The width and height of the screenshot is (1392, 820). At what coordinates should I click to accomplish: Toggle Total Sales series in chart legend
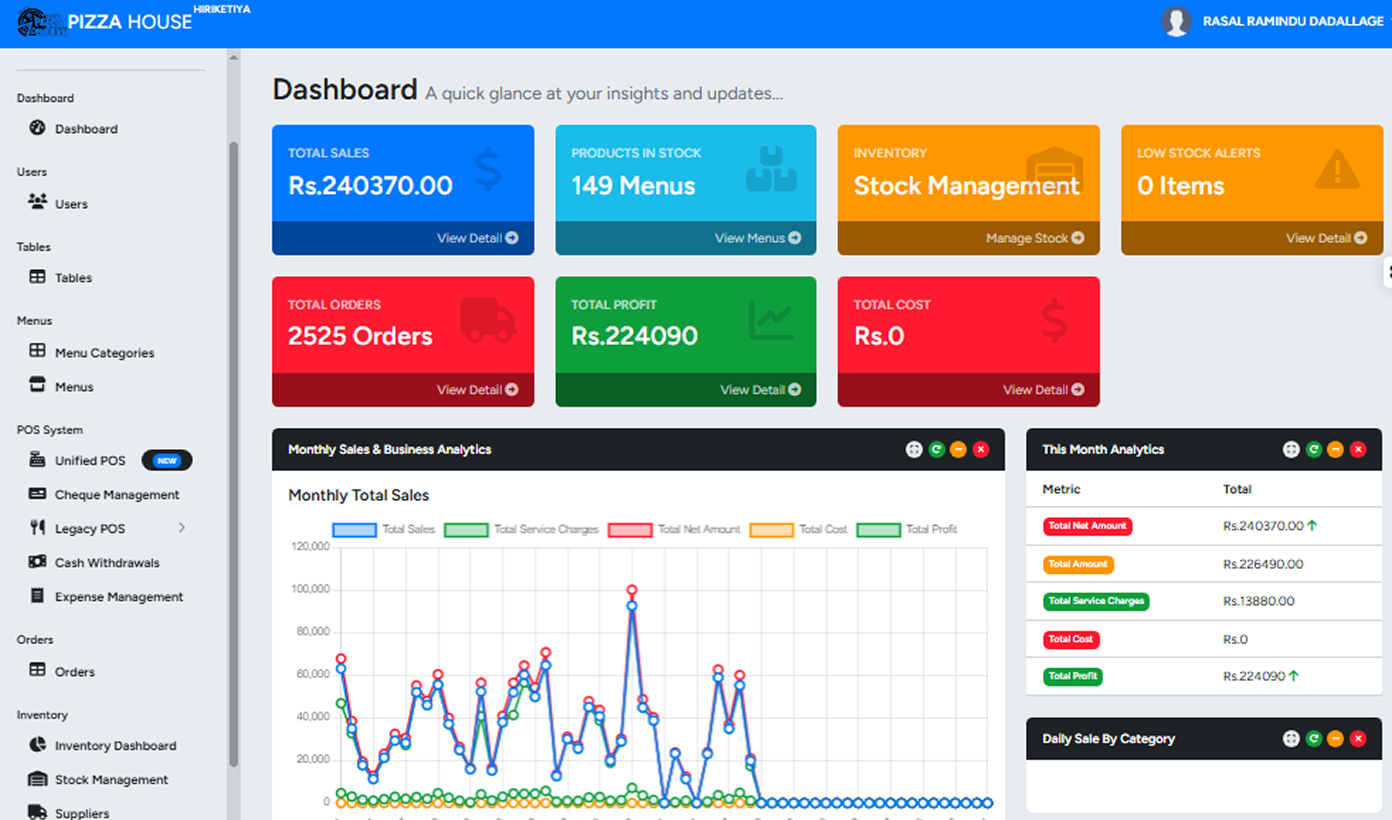pyautogui.click(x=382, y=529)
